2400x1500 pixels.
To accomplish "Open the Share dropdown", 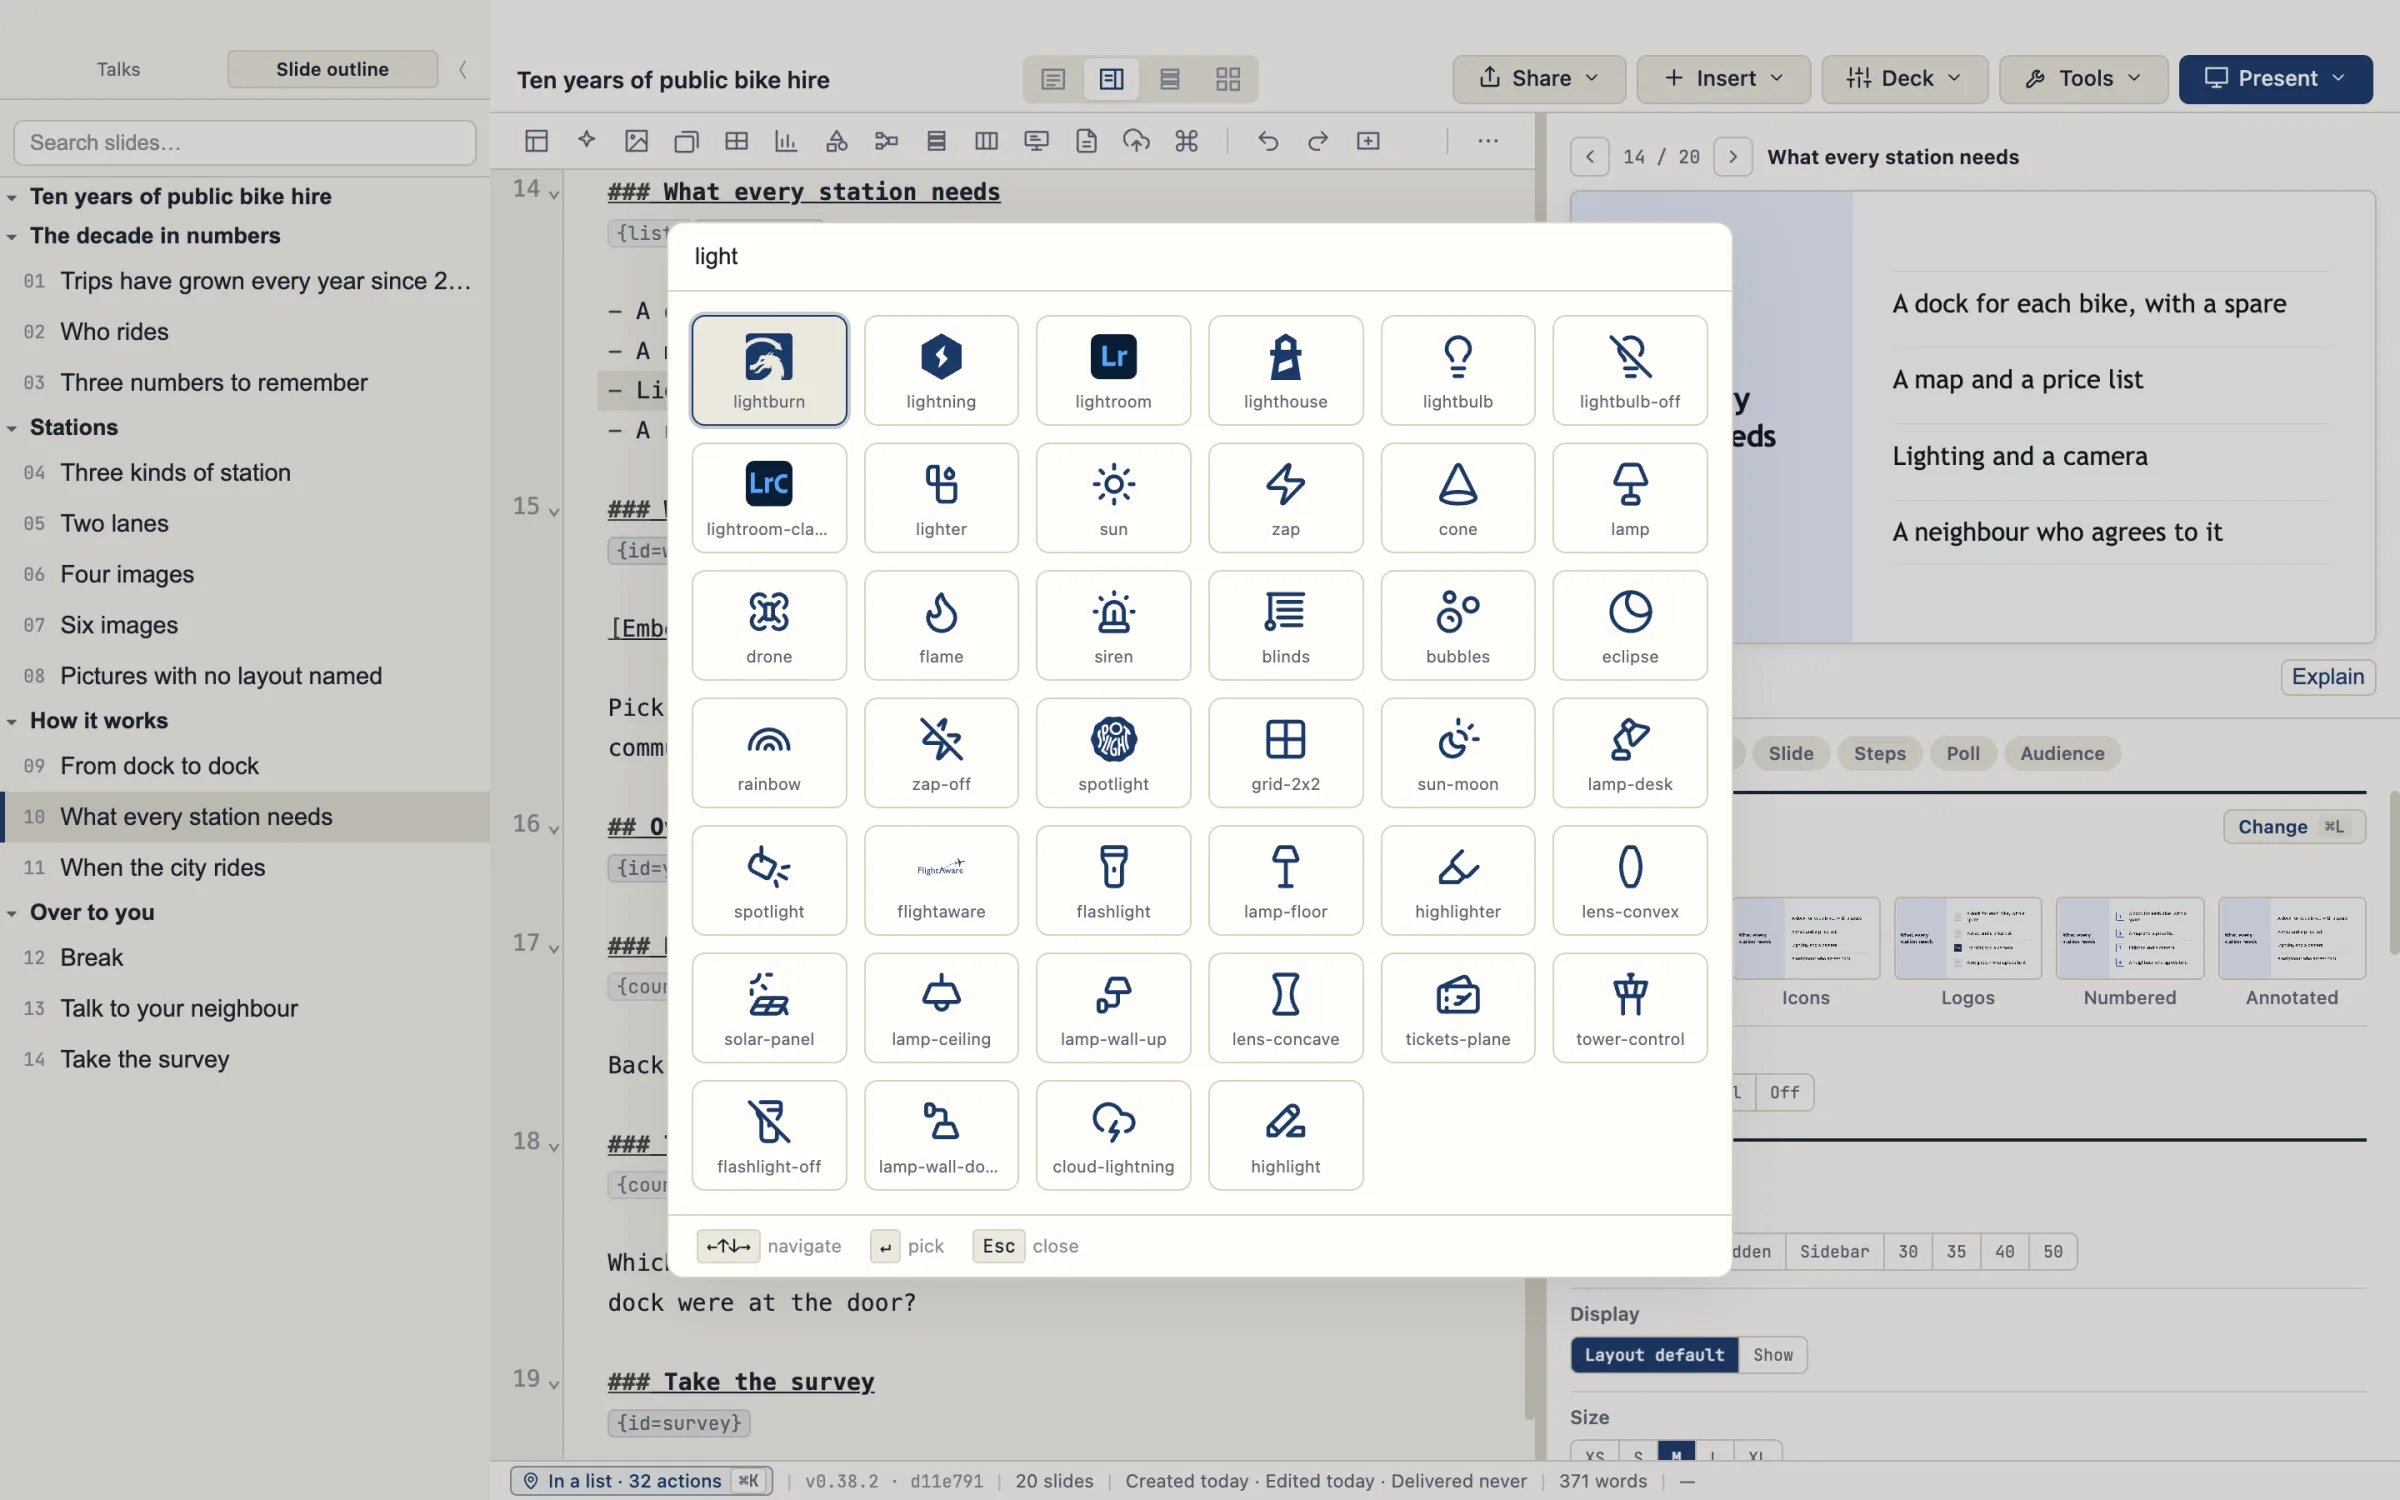I will click(x=1539, y=79).
